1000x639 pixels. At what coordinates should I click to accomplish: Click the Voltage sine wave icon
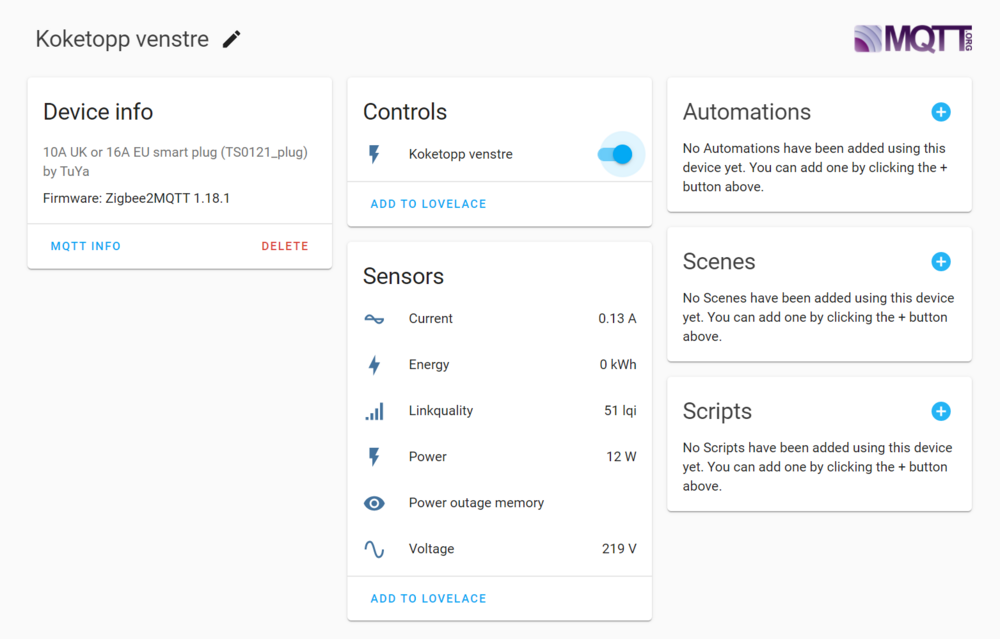point(374,549)
